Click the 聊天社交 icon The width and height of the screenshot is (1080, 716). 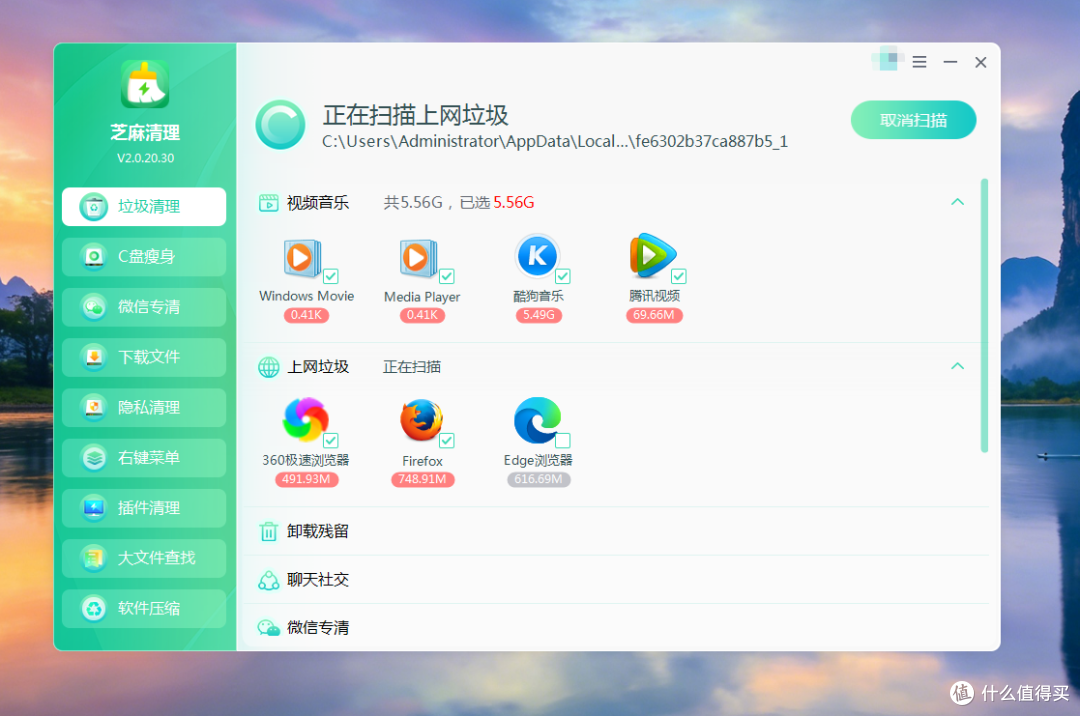pos(269,580)
